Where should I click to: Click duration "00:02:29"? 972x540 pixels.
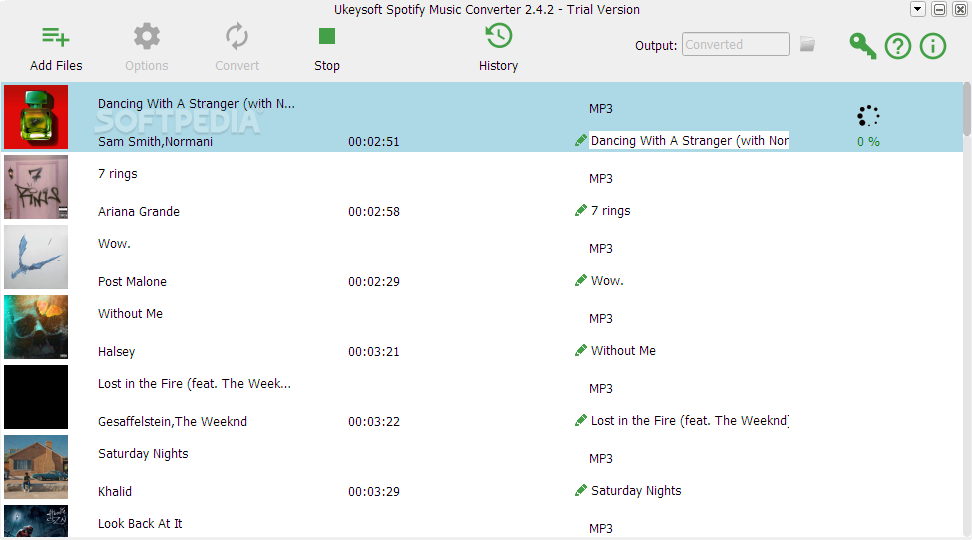(374, 282)
